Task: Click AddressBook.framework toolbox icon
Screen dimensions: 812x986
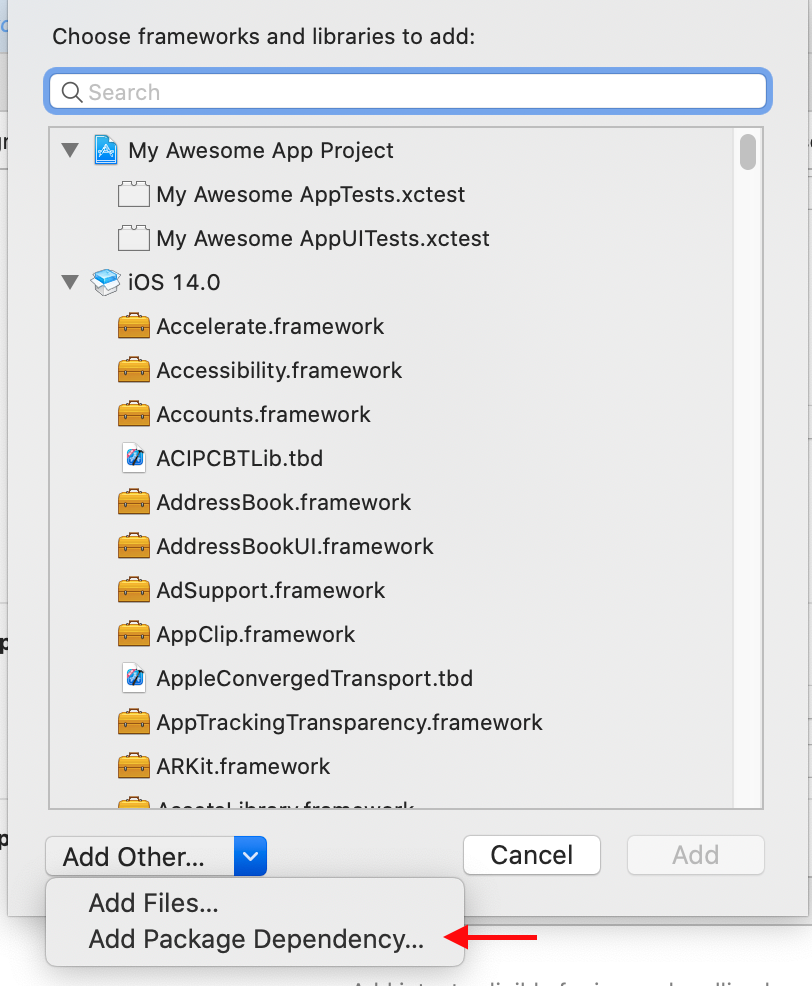Action: coord(133,502)
